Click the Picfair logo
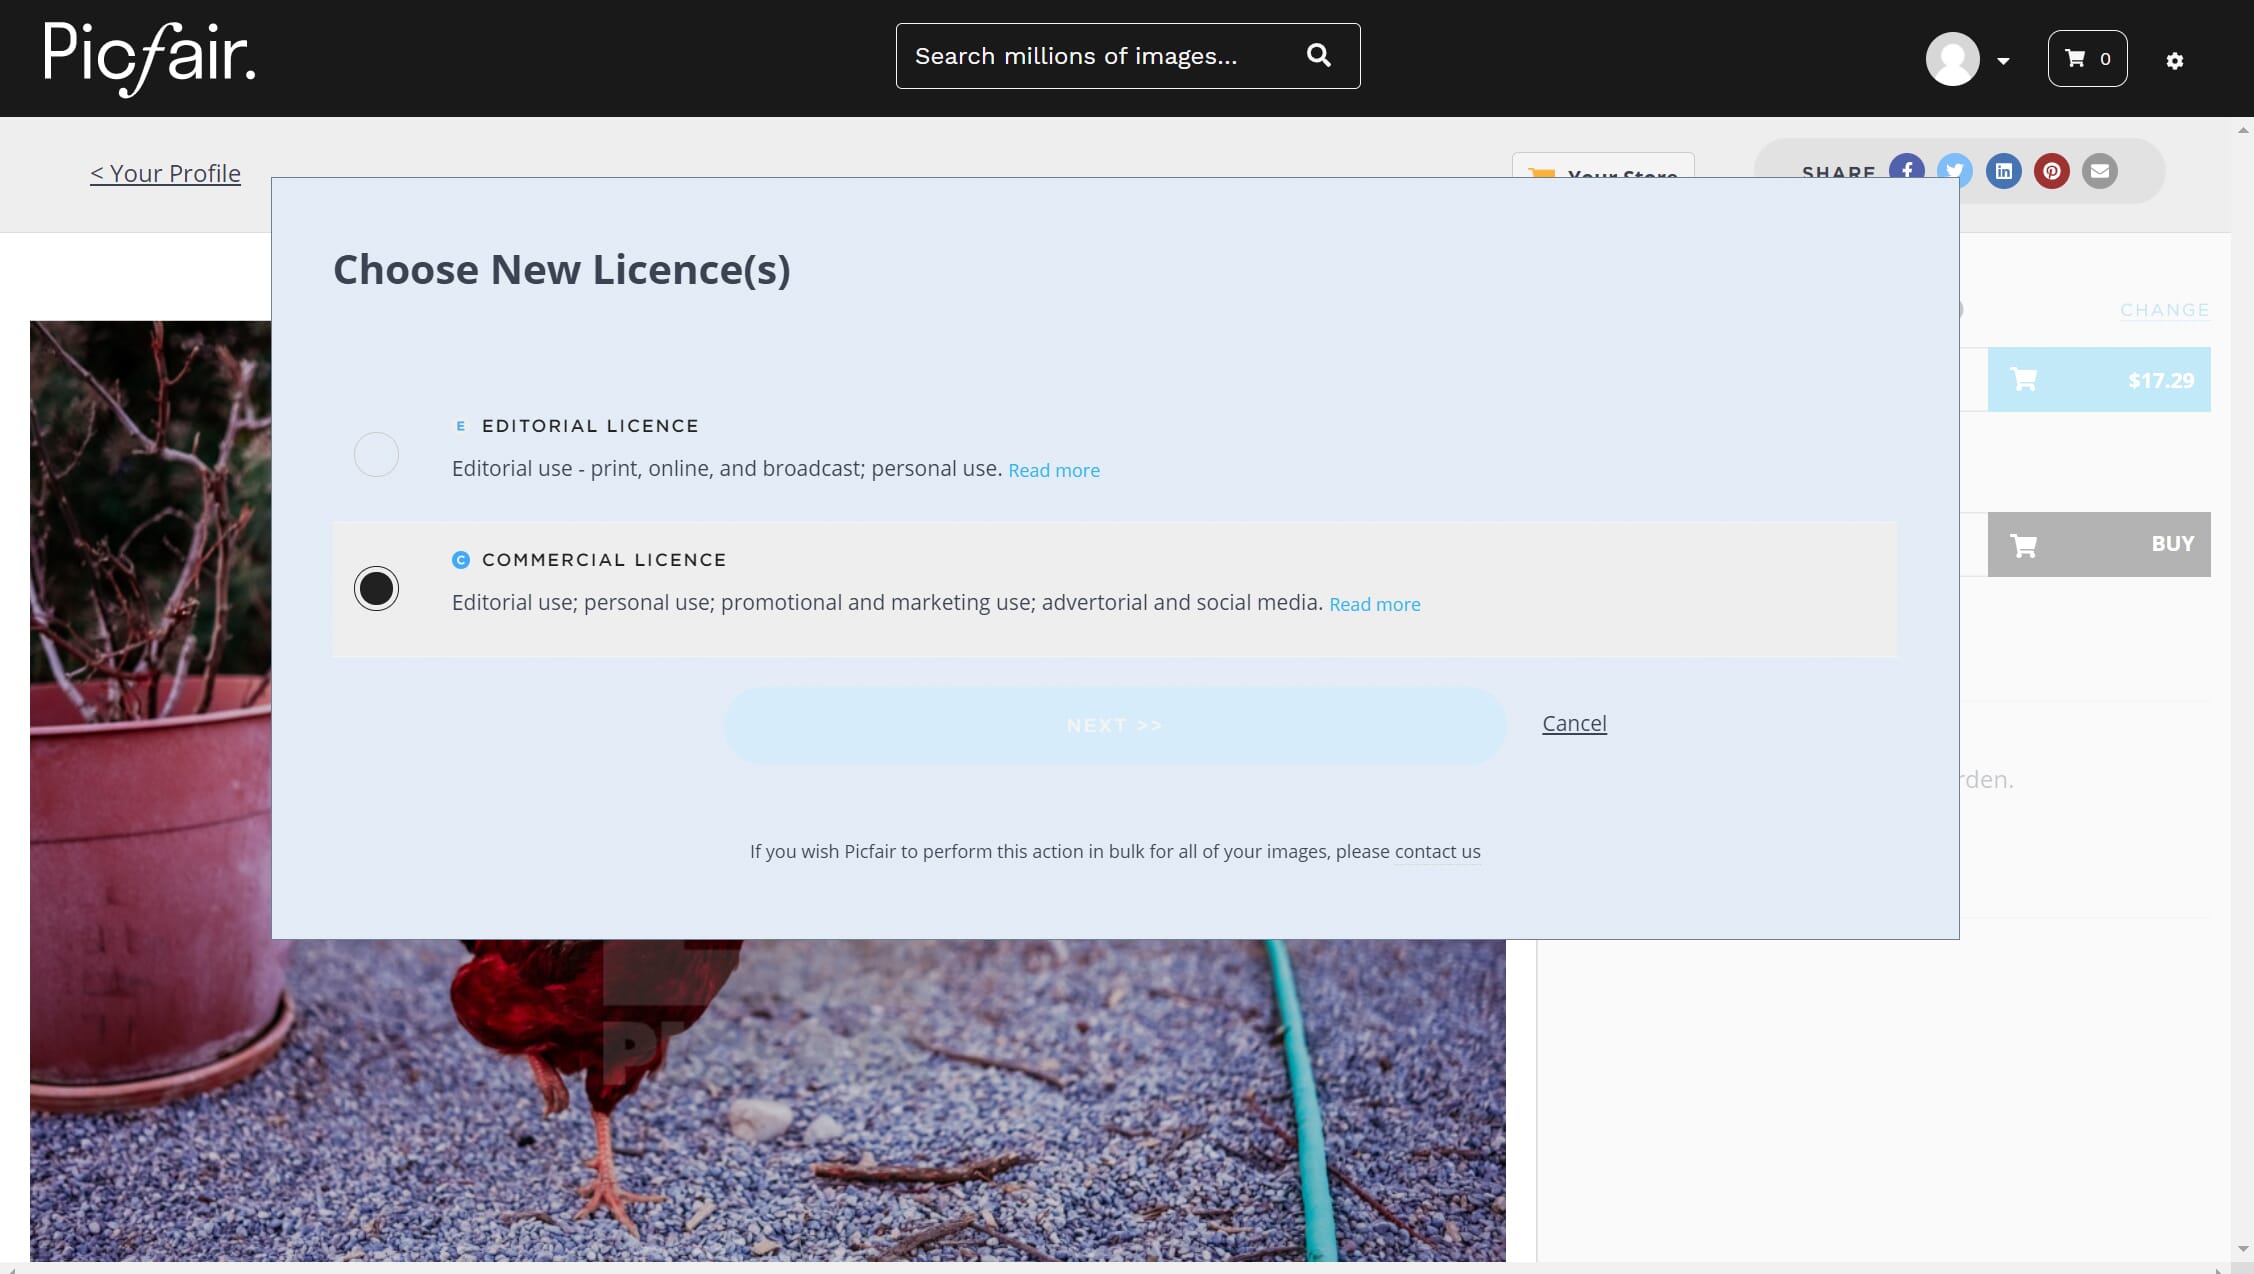The width and height of the screenshot is (2254, 1274). click(x=150, y=58)
